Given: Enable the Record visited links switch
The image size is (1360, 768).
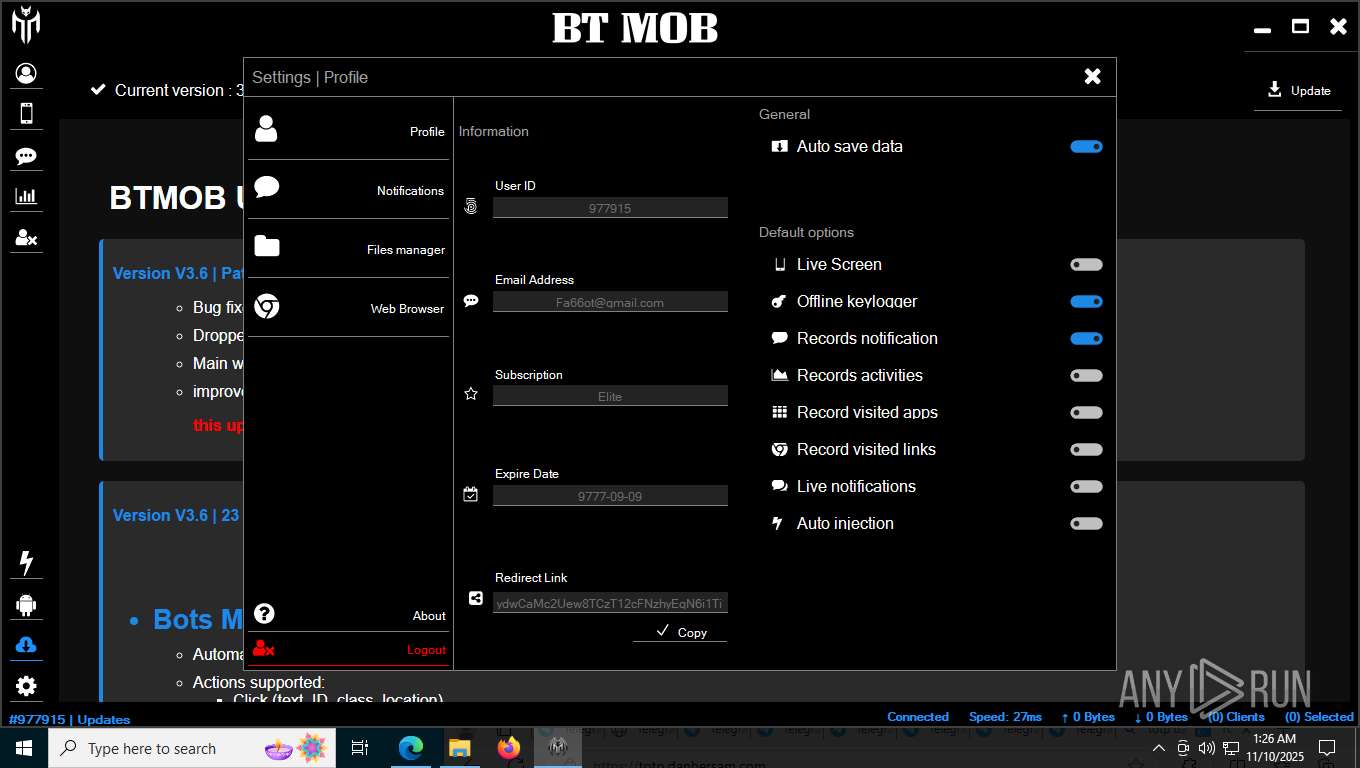Looking at the screenshot, I should click(1086, 449).
